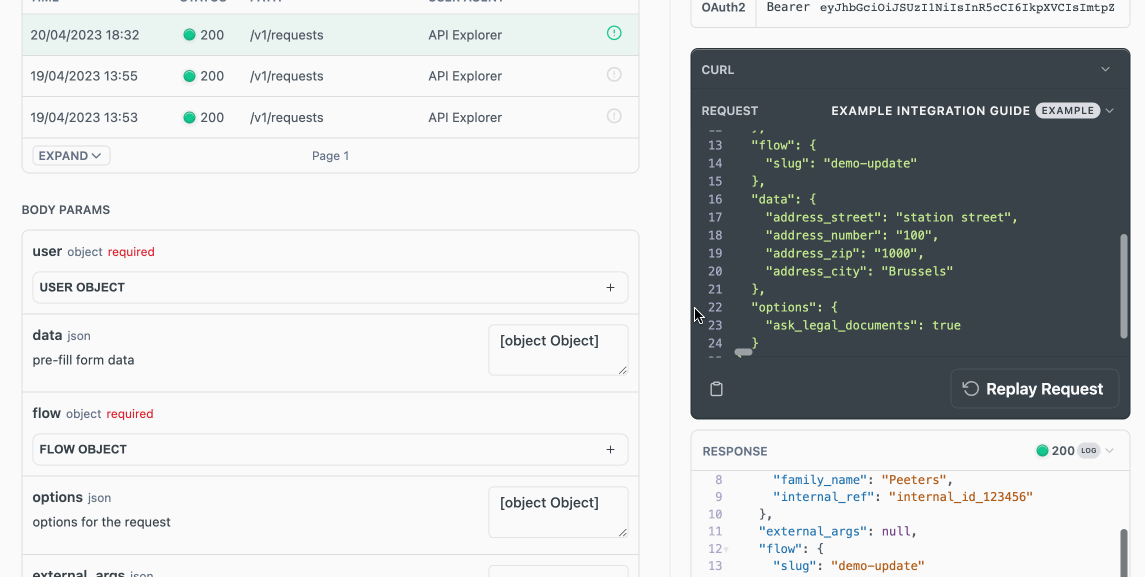The height and width of the screenshot is (577, 1145).
Task: Click the EXAMPLE badge in request header
Action: click(1068, 110)
